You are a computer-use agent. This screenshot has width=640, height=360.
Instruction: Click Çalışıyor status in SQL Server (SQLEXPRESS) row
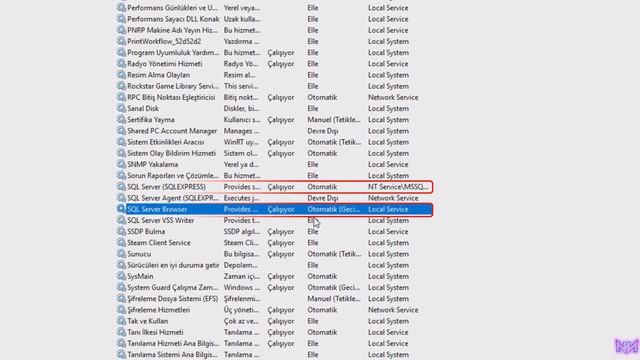coord(281,187)
